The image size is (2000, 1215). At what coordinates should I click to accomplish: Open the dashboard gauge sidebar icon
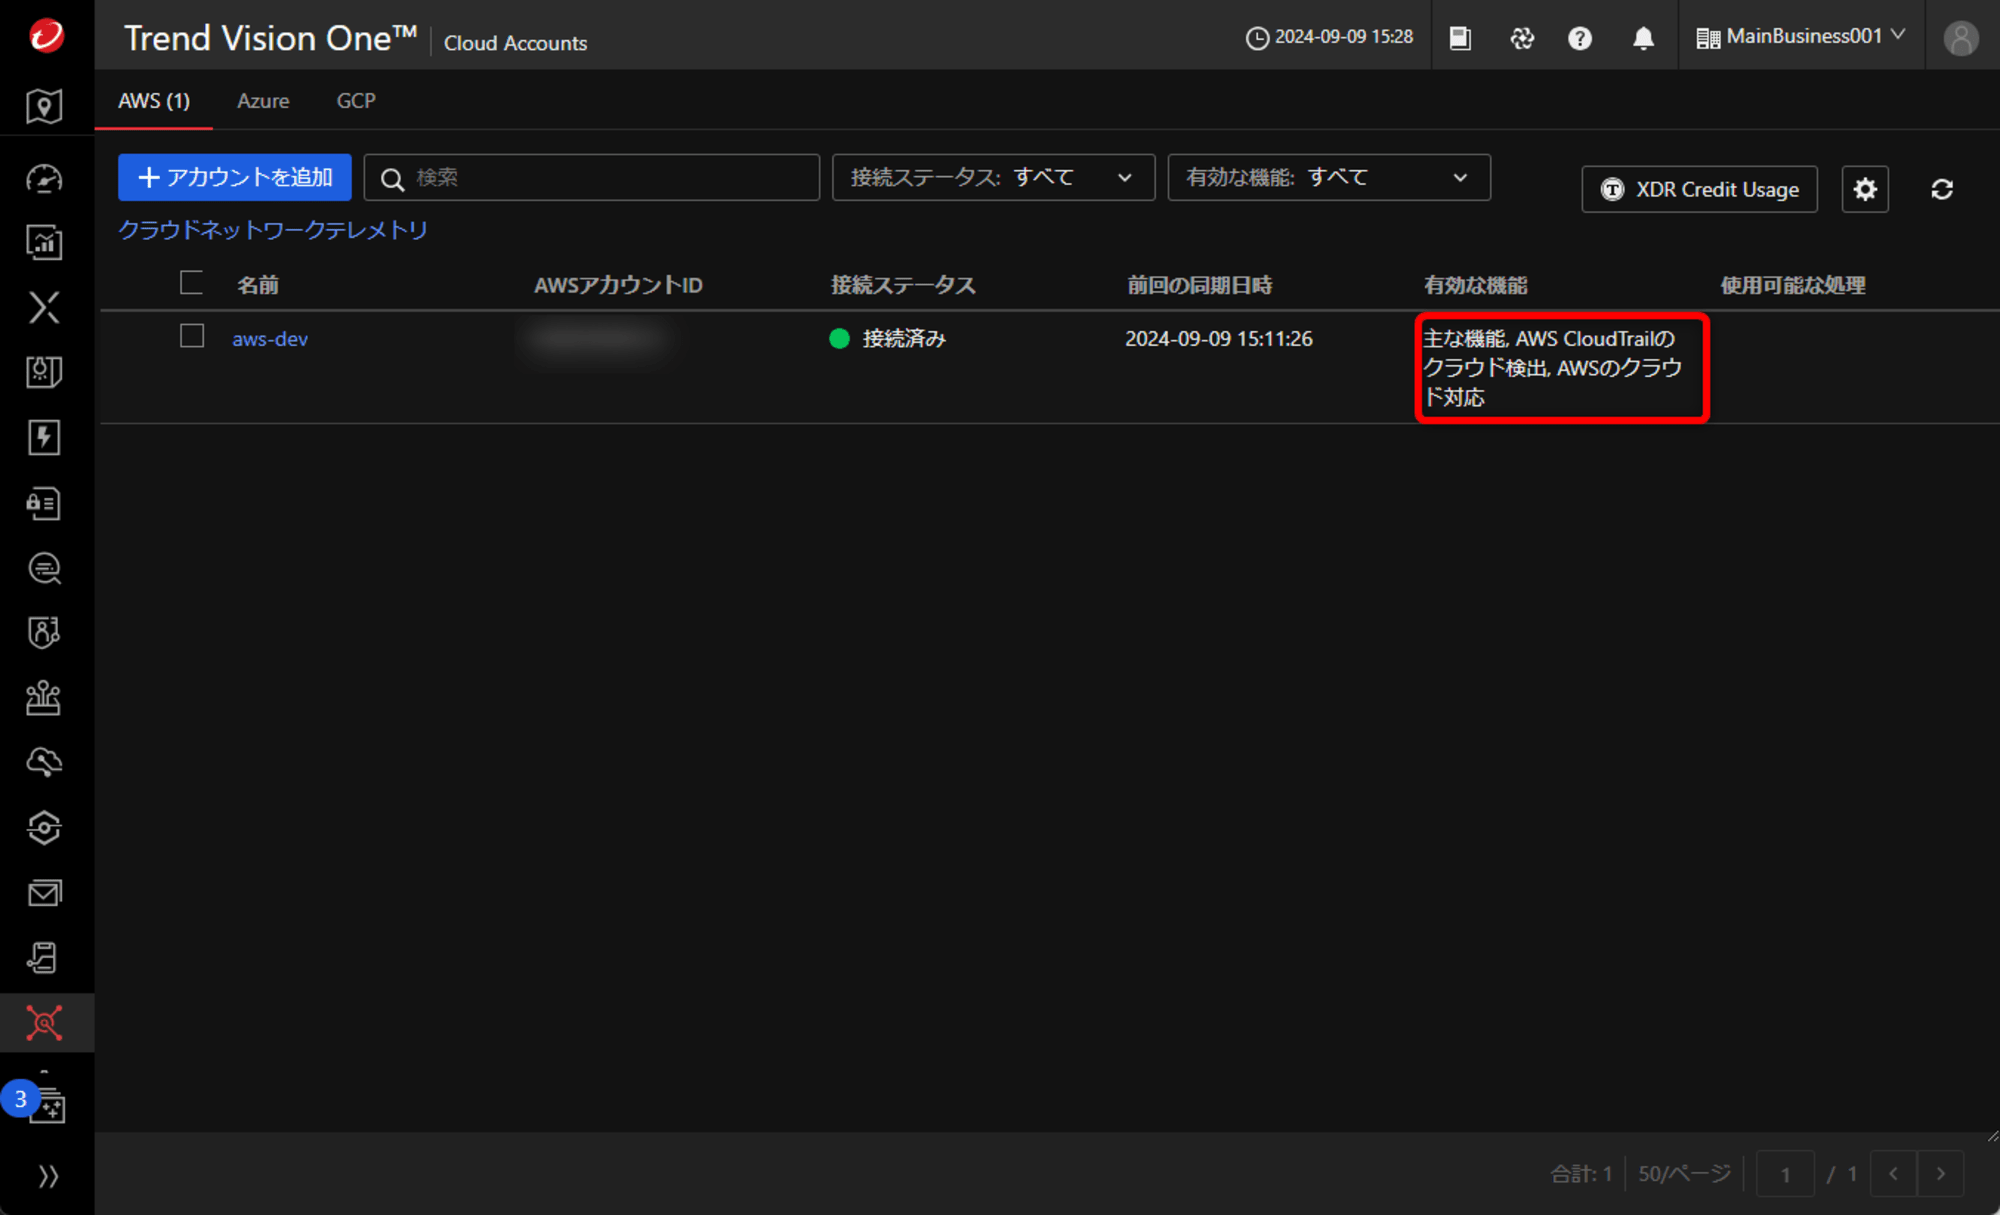44,179
